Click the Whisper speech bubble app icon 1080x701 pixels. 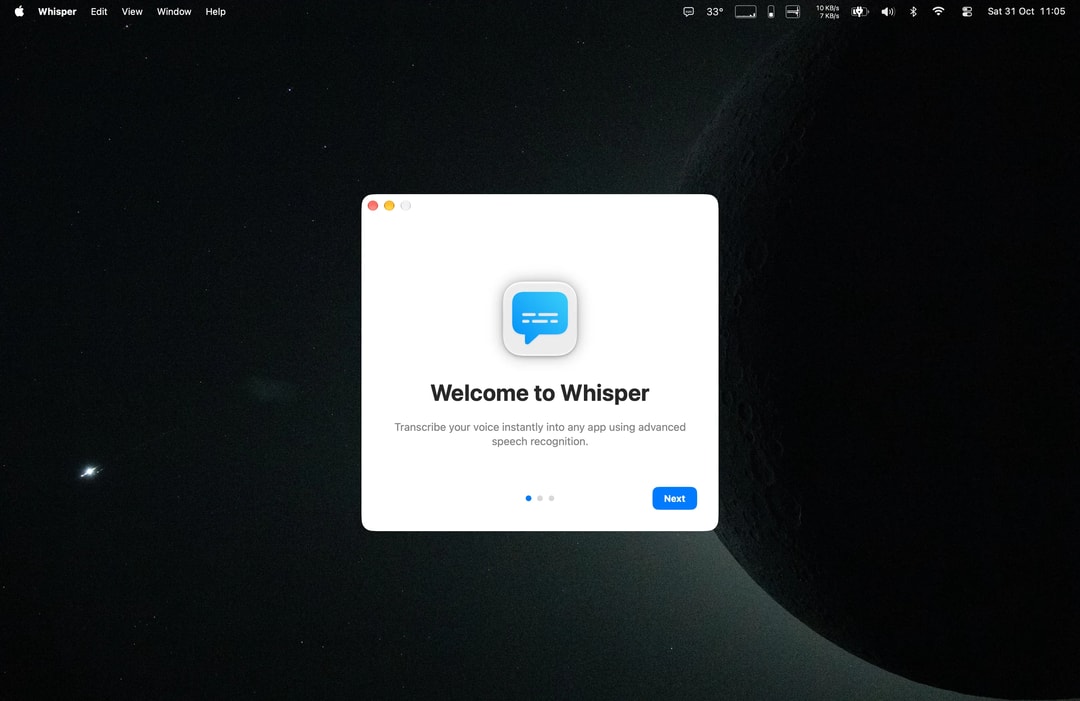click(540, 319)
